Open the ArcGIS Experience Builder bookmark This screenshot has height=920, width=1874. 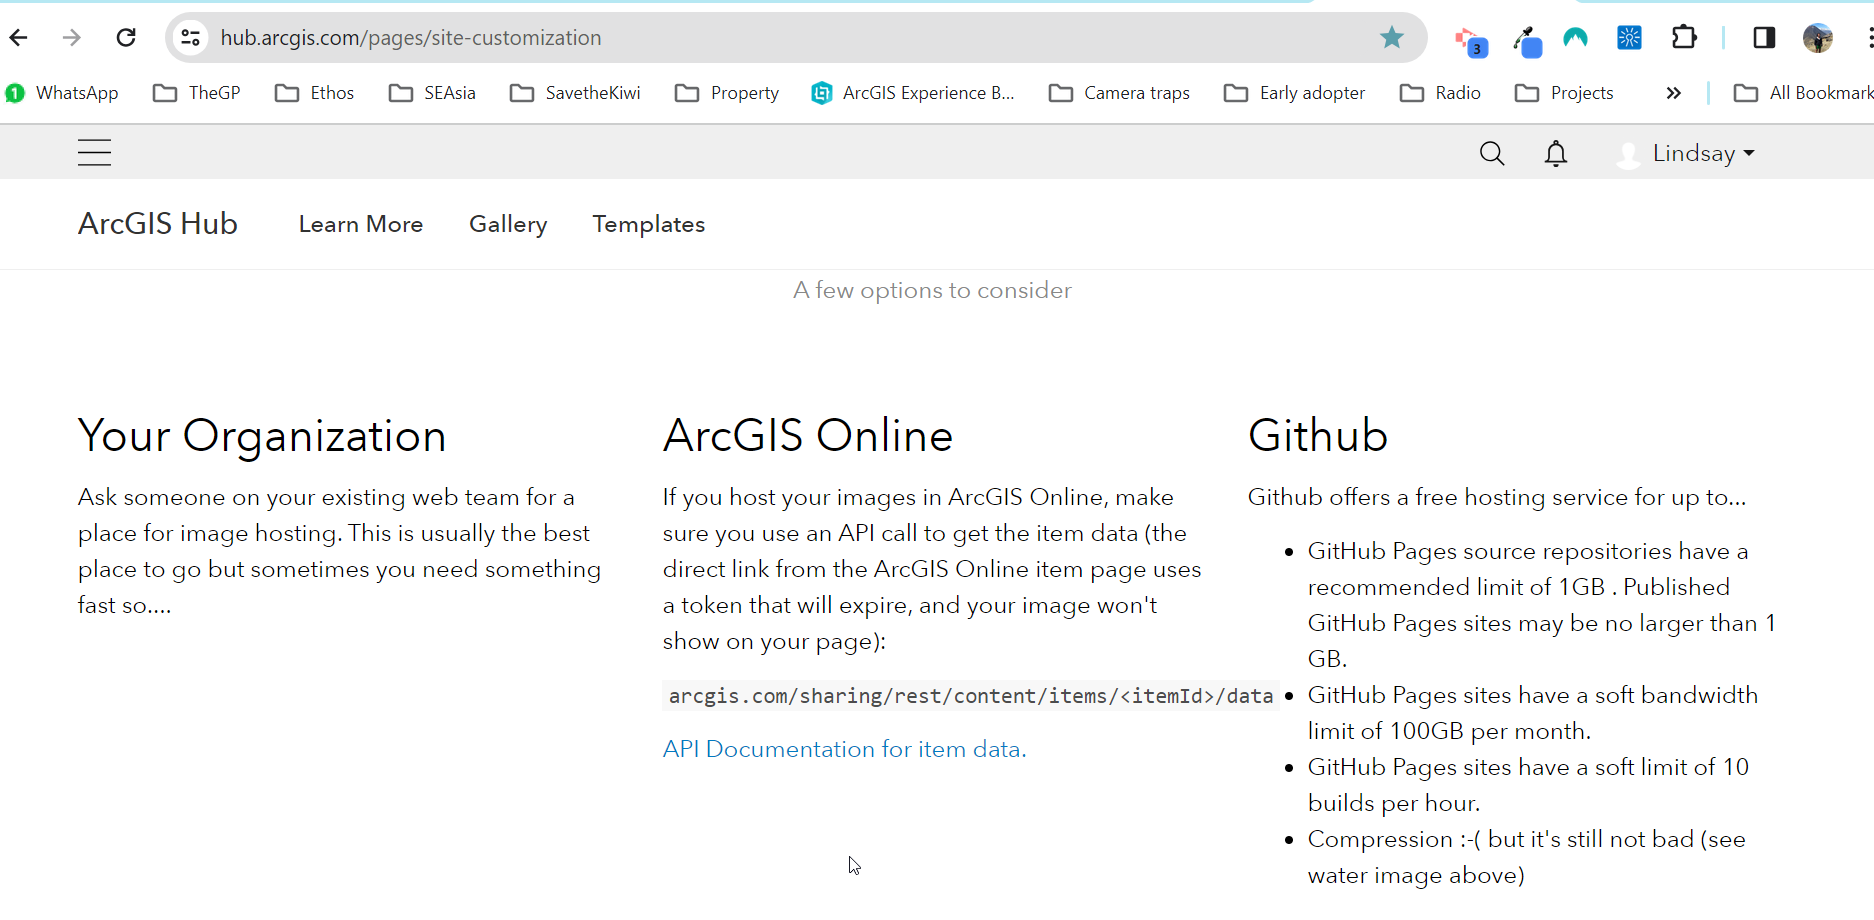point(913,93)
